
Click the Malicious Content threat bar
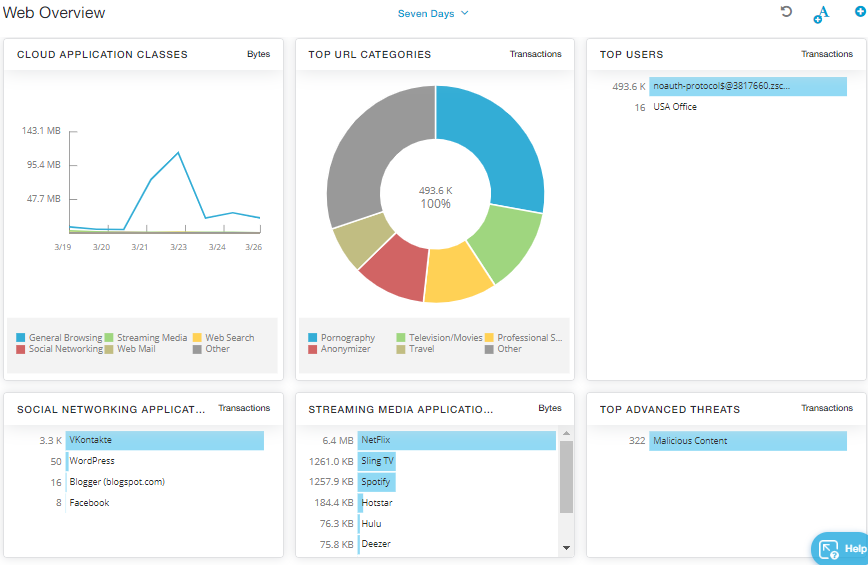tap(747, 441)
